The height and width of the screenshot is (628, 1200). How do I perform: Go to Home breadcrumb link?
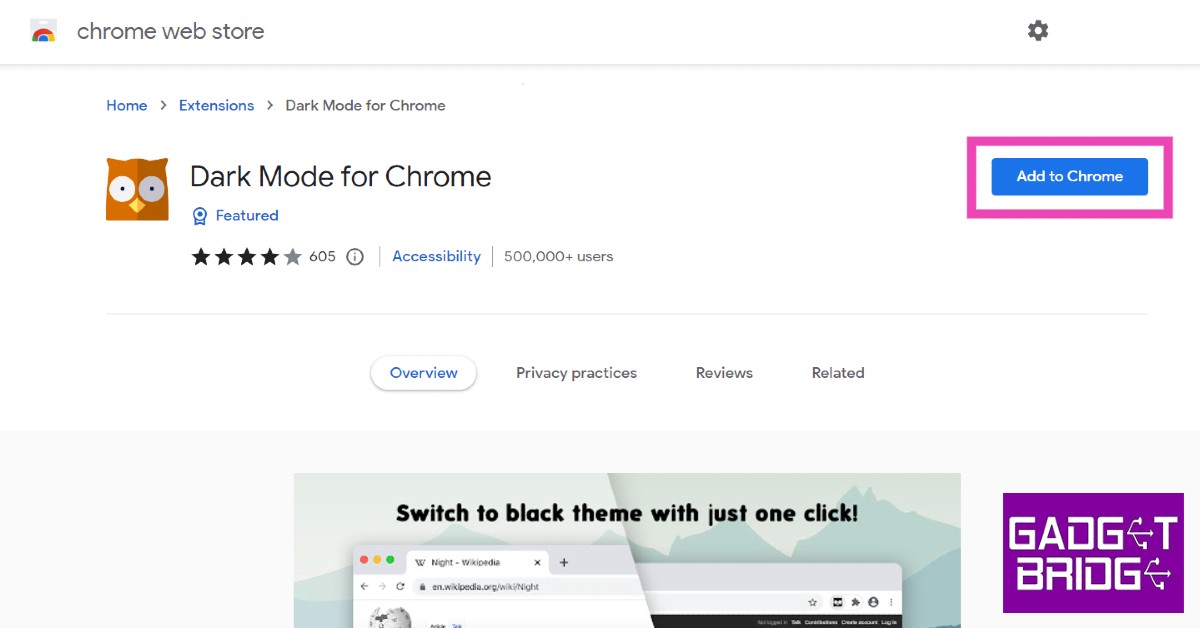coord(127,106)
